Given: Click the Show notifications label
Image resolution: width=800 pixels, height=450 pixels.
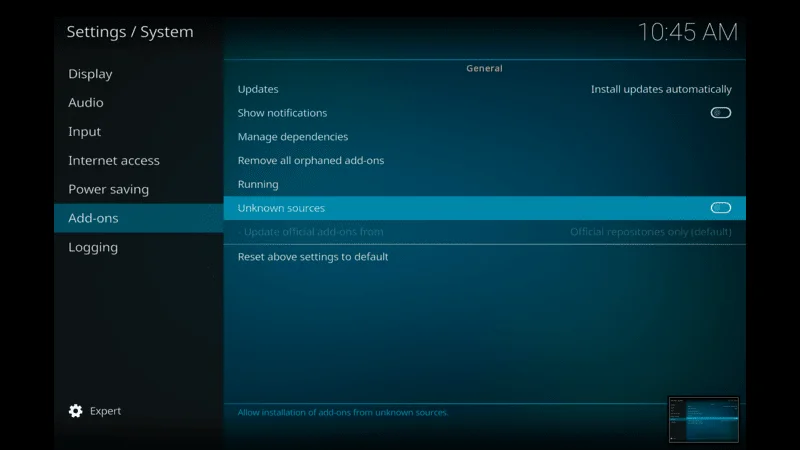Looking at the screenshot, I should coord(282,113).
